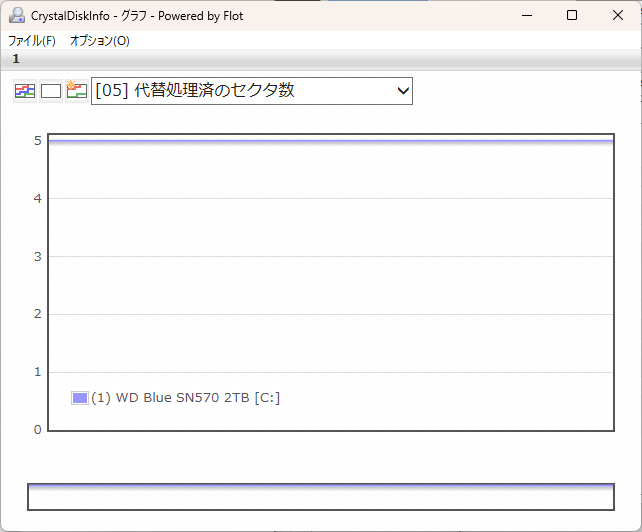642x532 pixels.
Task: Click the blue legend swatch for WD Blue SN570
Action: [x=80, y=398]
